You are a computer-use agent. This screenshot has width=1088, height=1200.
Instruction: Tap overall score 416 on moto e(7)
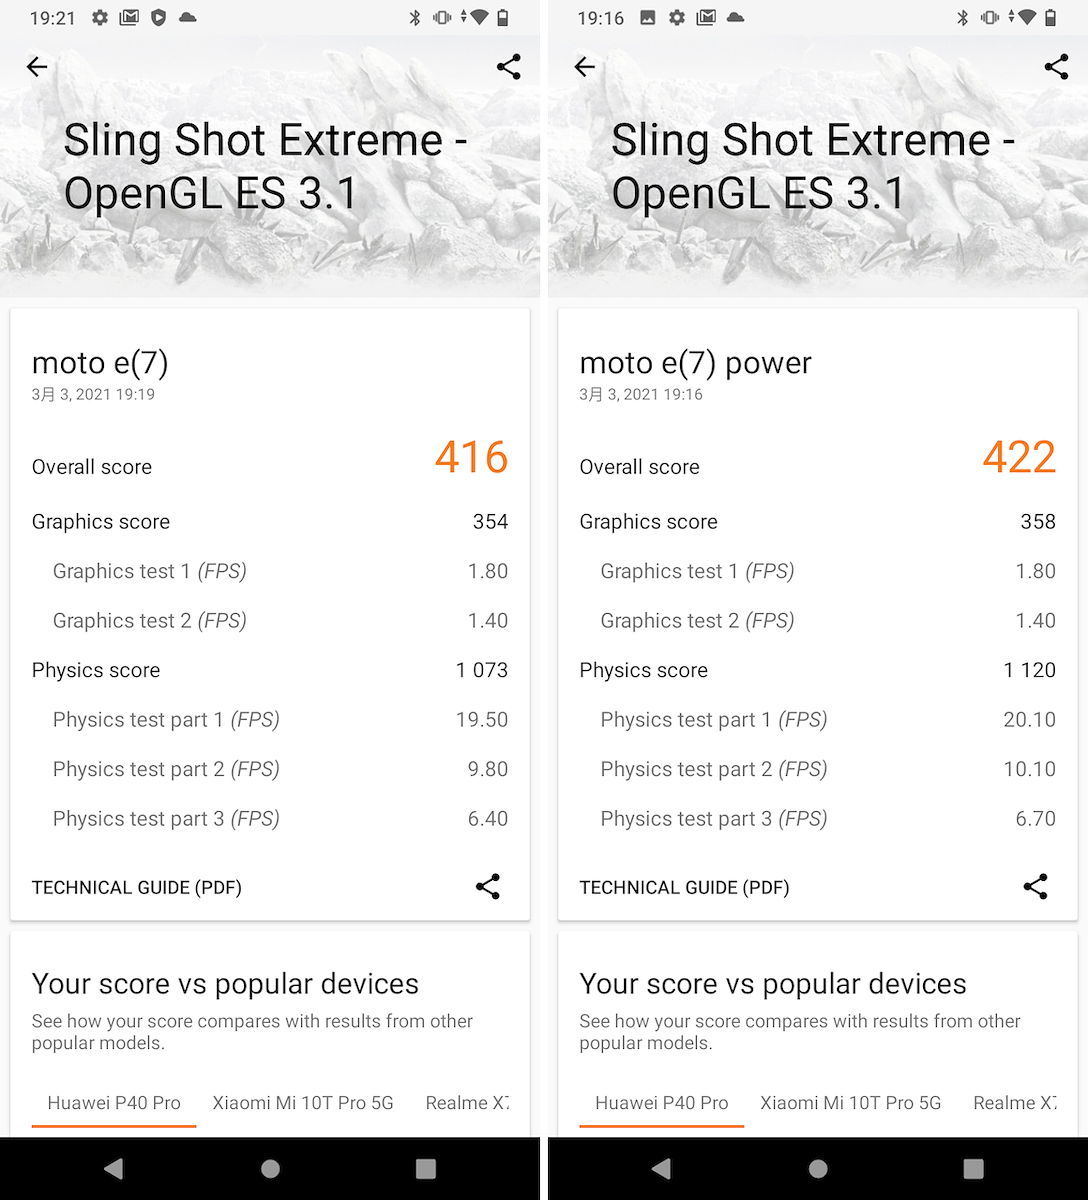pyautogui.click(x=472, y=458)
